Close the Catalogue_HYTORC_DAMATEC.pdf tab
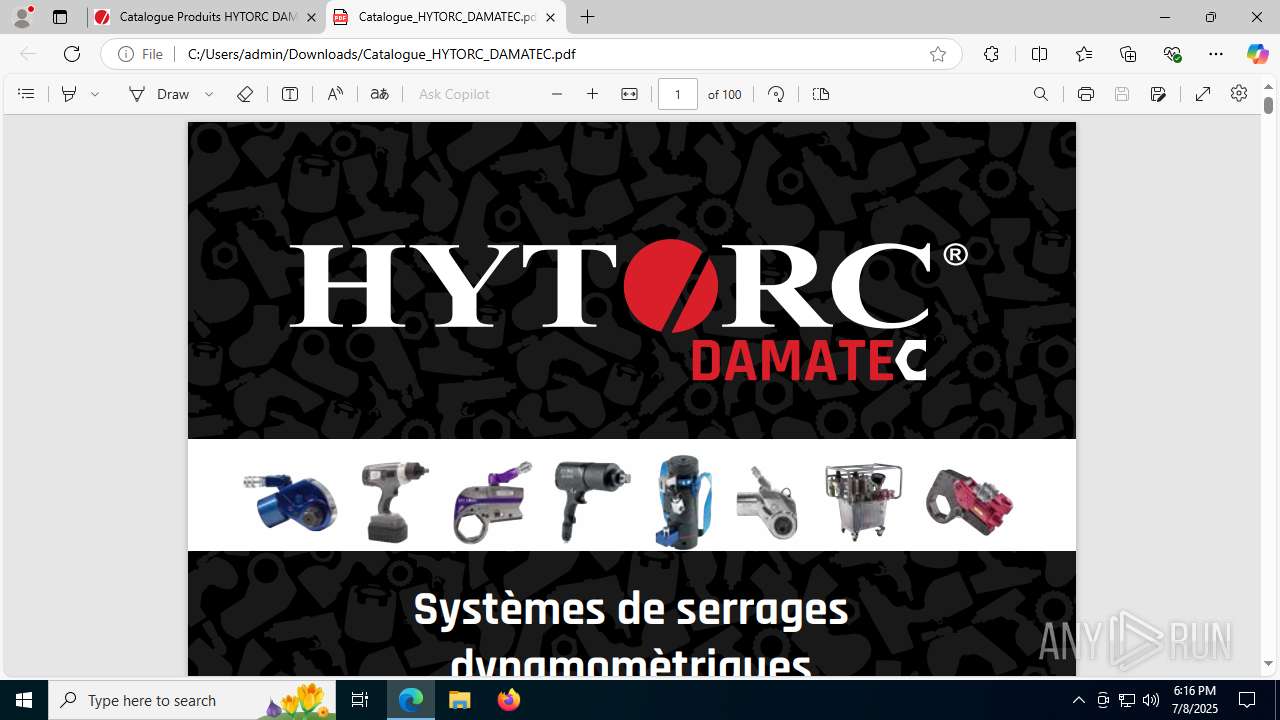The image size is (1280, 720). 550,17
